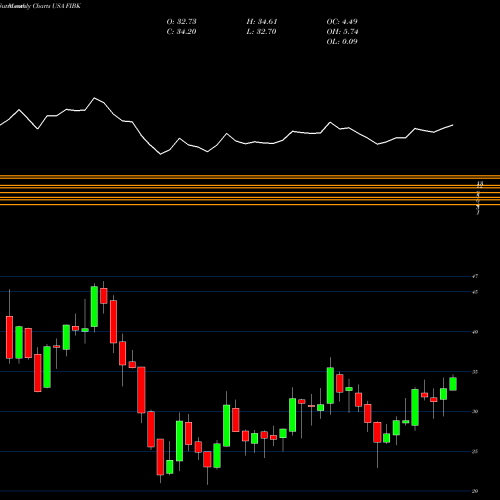Select the close value 'C: 34.20'
Viewport: 500px width, 500px height.
(x=181, y=32)
